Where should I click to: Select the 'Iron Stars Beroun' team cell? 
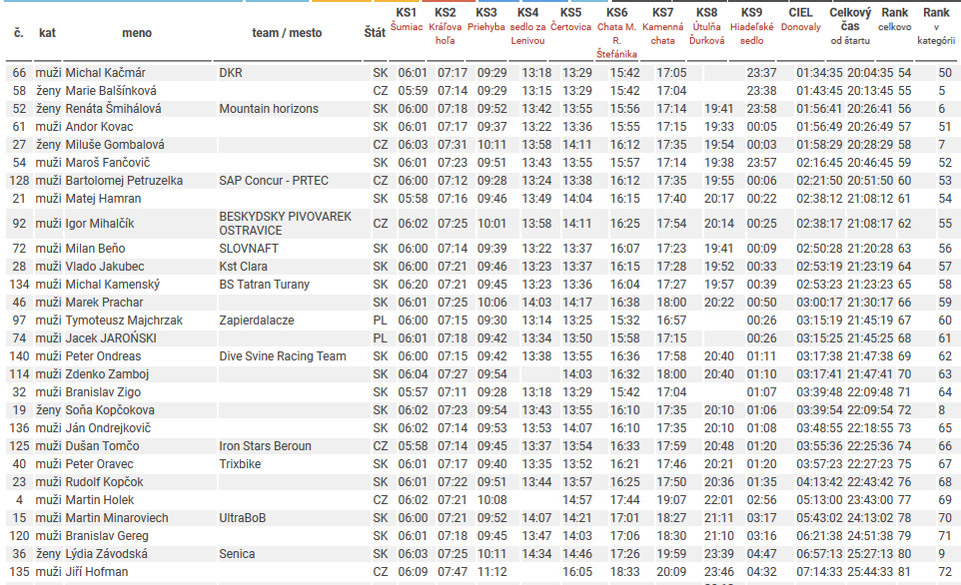coord(265,446)
